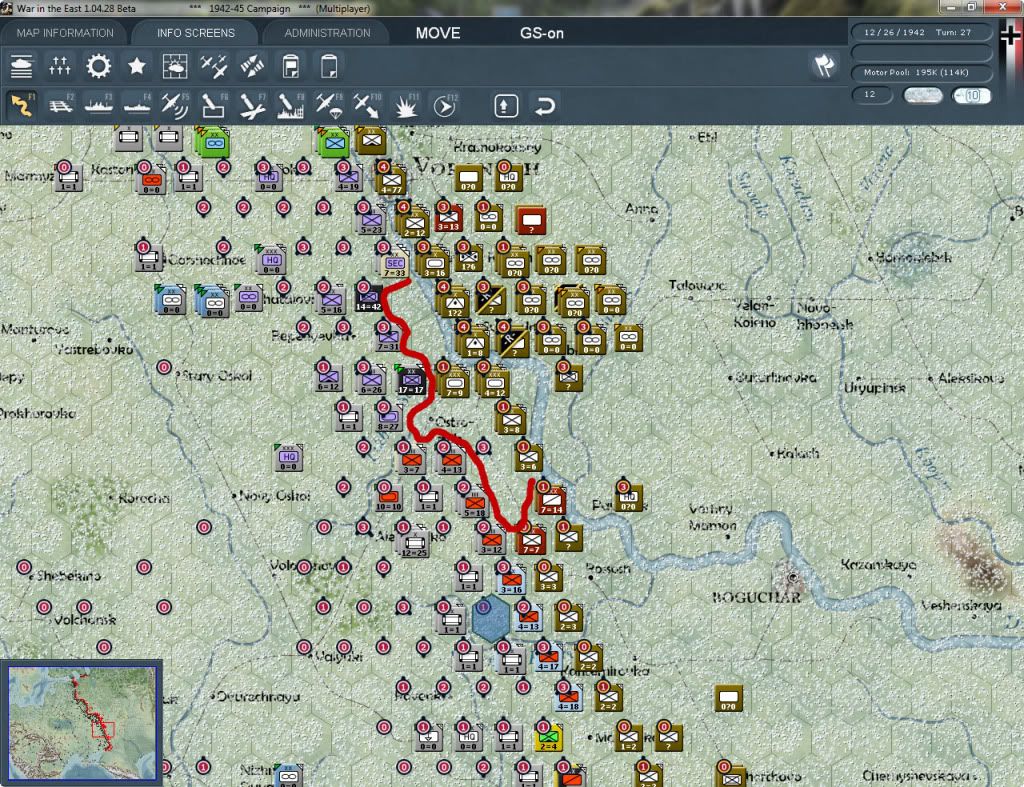1024x787 pixels.
Task: Select the F11 explosion mode icon
Action: click(406, 106)
